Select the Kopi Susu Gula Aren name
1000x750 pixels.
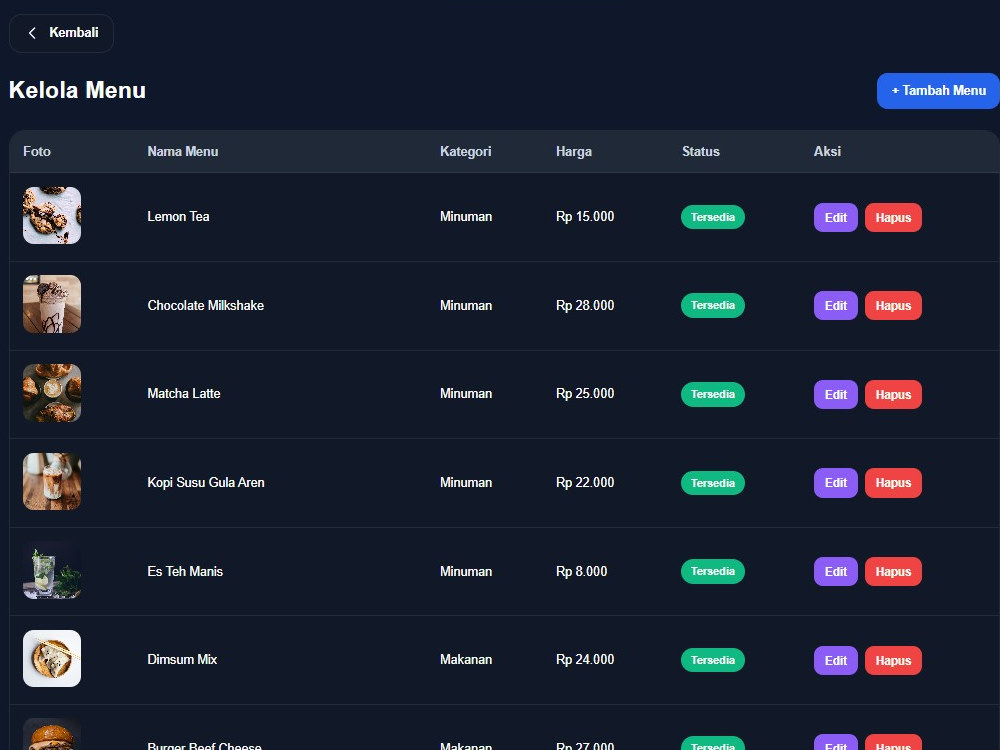click(206, 483)
